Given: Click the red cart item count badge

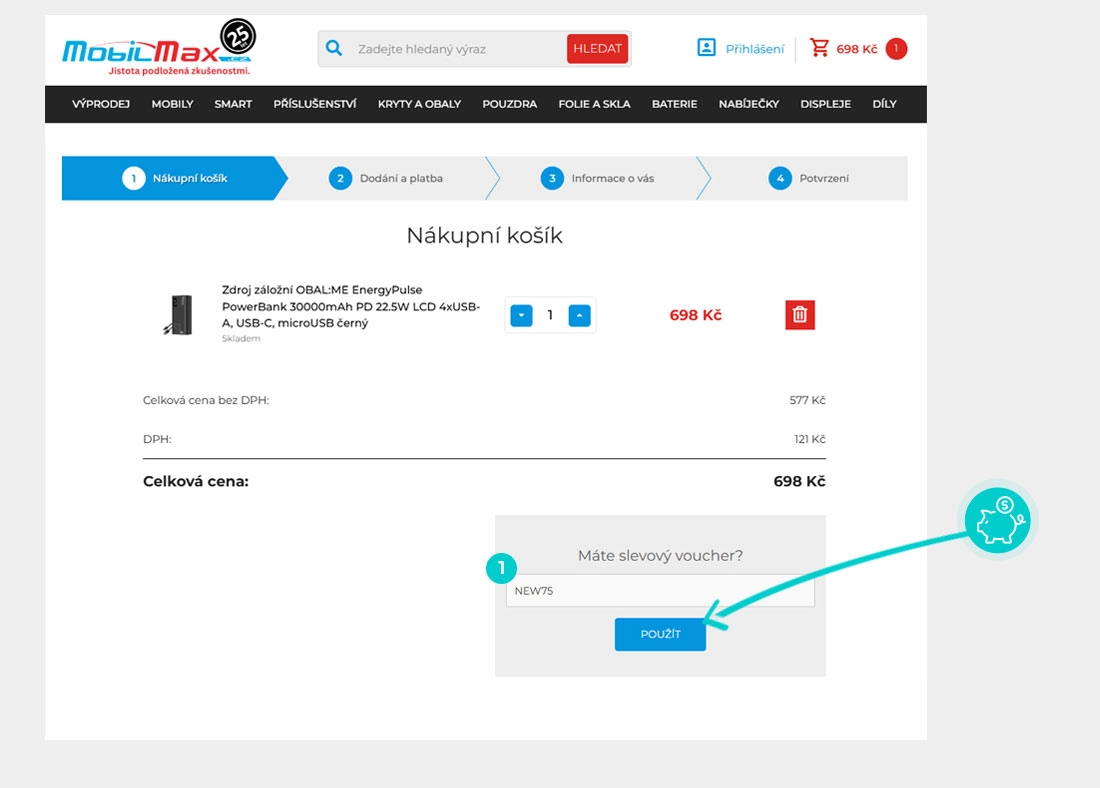Looking at the screenshot, I should coord(896,49).
